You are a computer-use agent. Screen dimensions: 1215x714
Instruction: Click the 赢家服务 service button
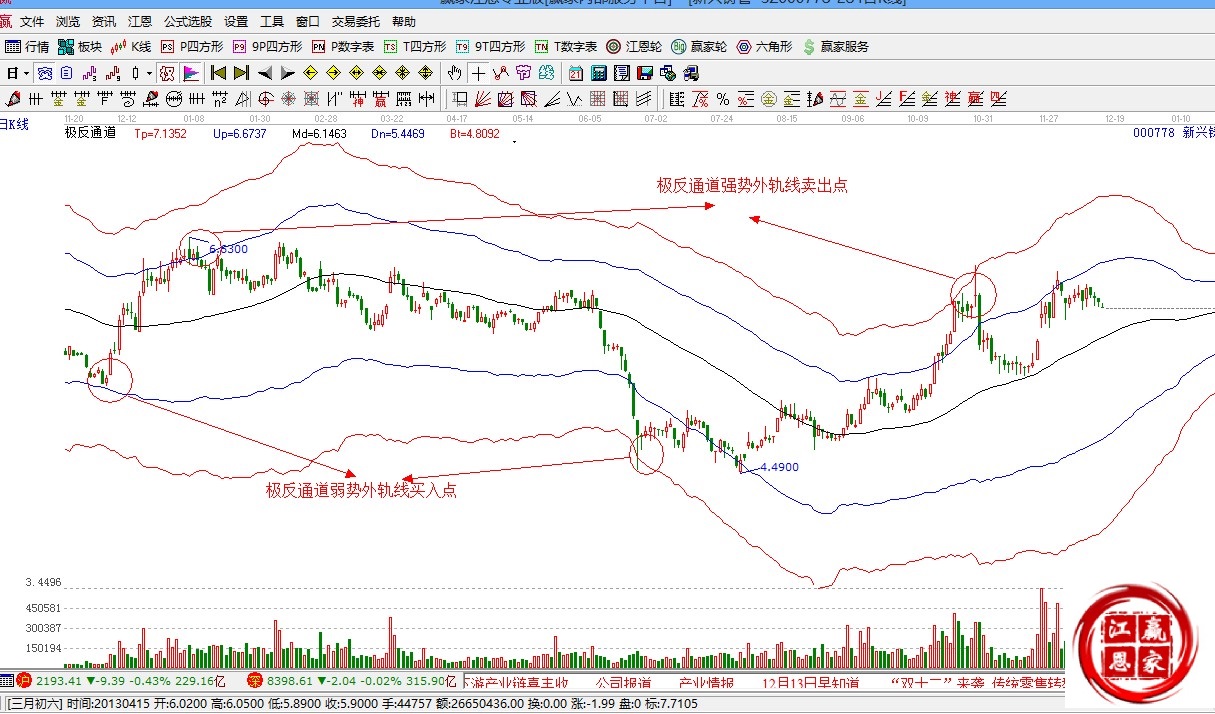coord(836,46)
